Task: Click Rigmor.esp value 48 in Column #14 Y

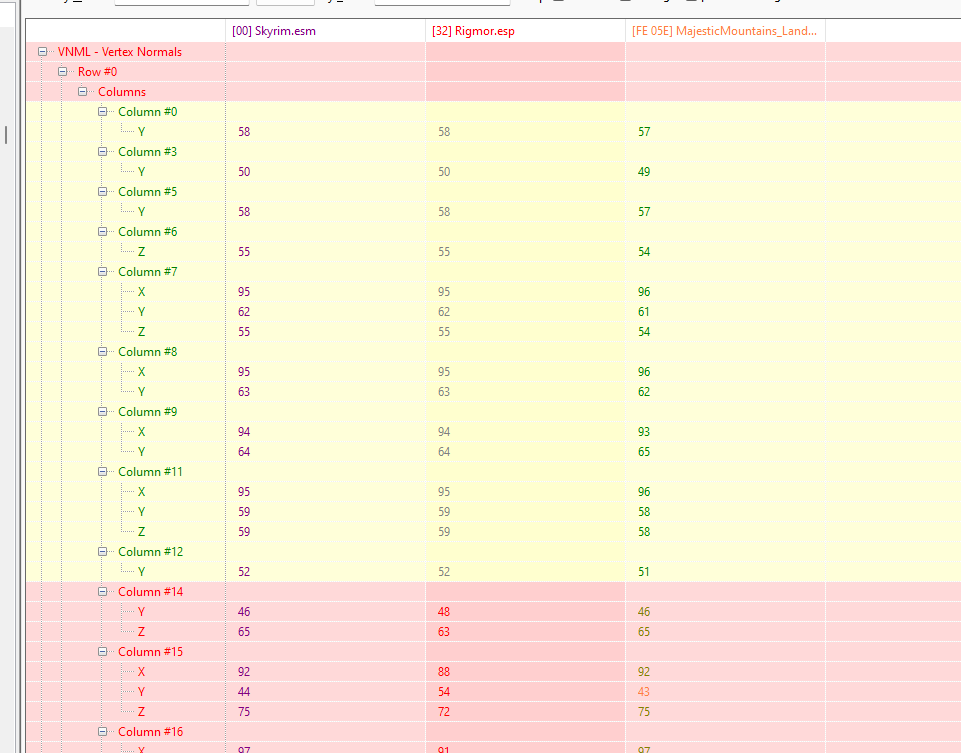Action: (444, 612)
